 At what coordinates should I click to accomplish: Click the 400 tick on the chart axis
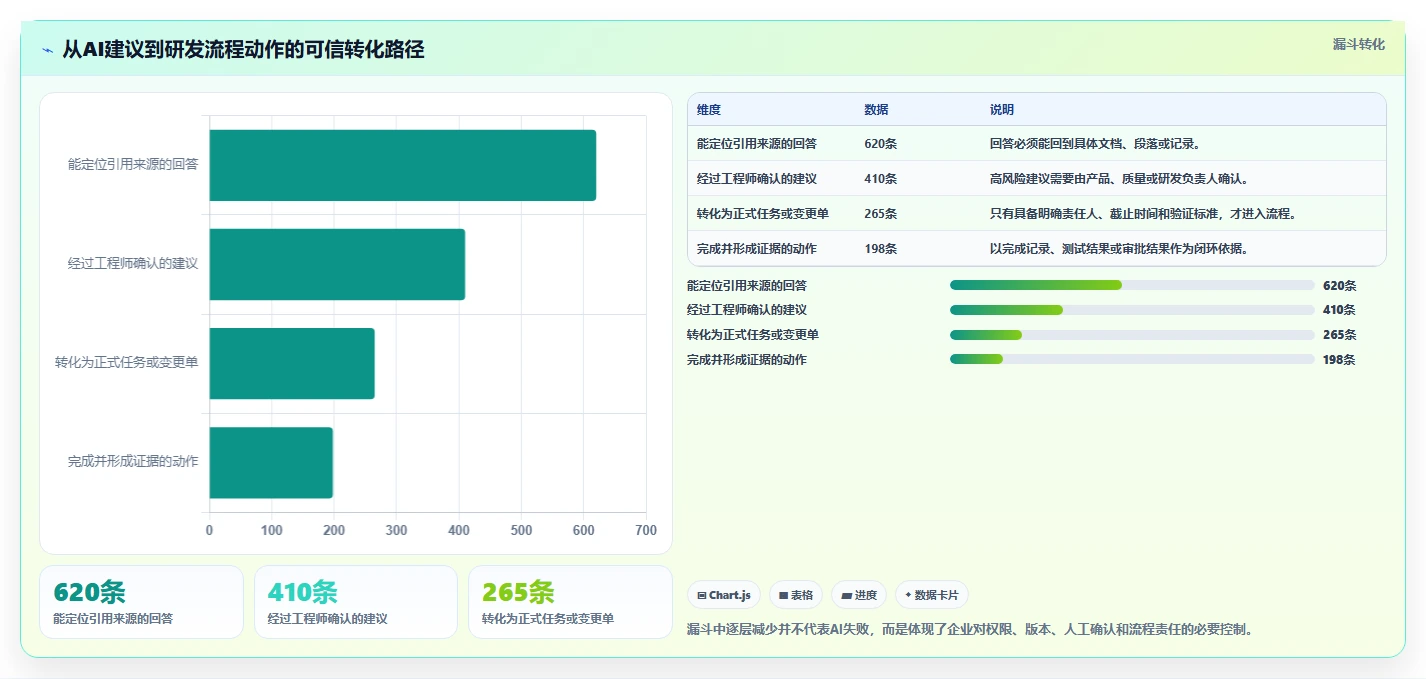[459, 531]
